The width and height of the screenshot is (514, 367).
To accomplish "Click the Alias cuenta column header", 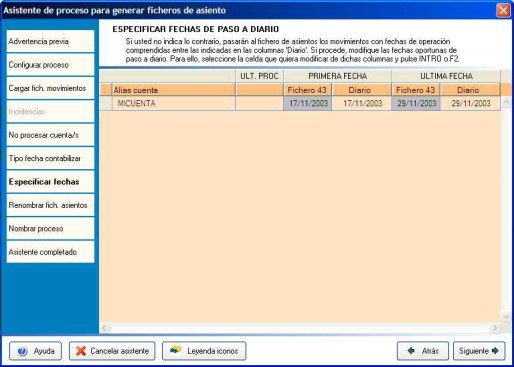I will point(174,90).
